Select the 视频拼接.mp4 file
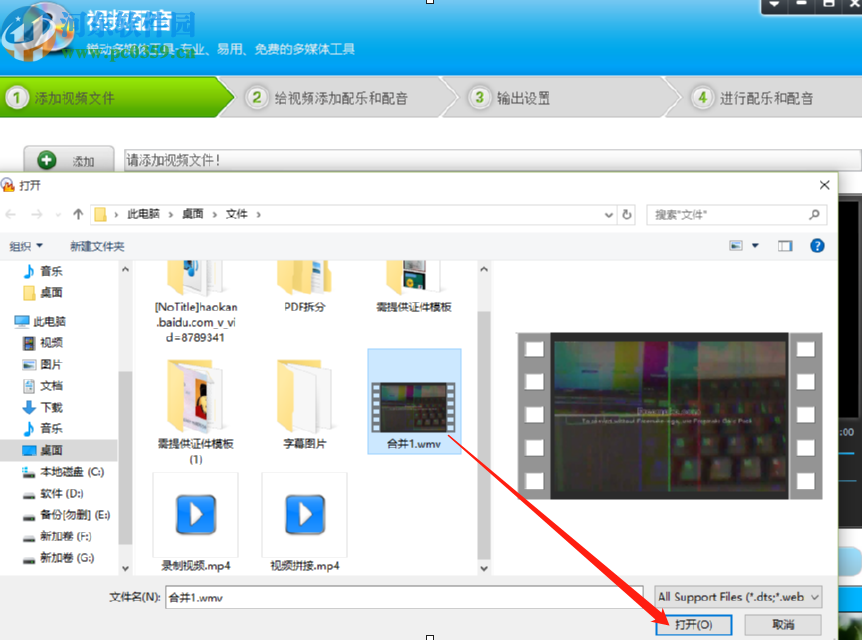Image resolution: width=862 pixels, height=640 pixels. click(x=305, y=522)
